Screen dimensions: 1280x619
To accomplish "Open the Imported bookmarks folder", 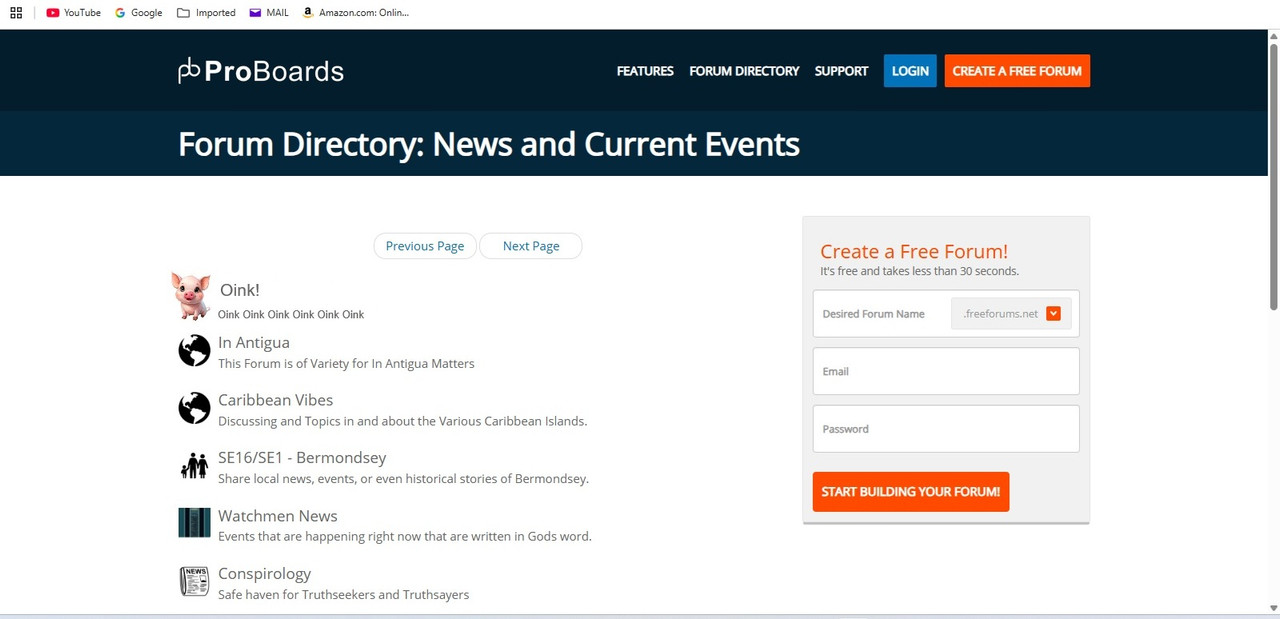I will [206, 13].
